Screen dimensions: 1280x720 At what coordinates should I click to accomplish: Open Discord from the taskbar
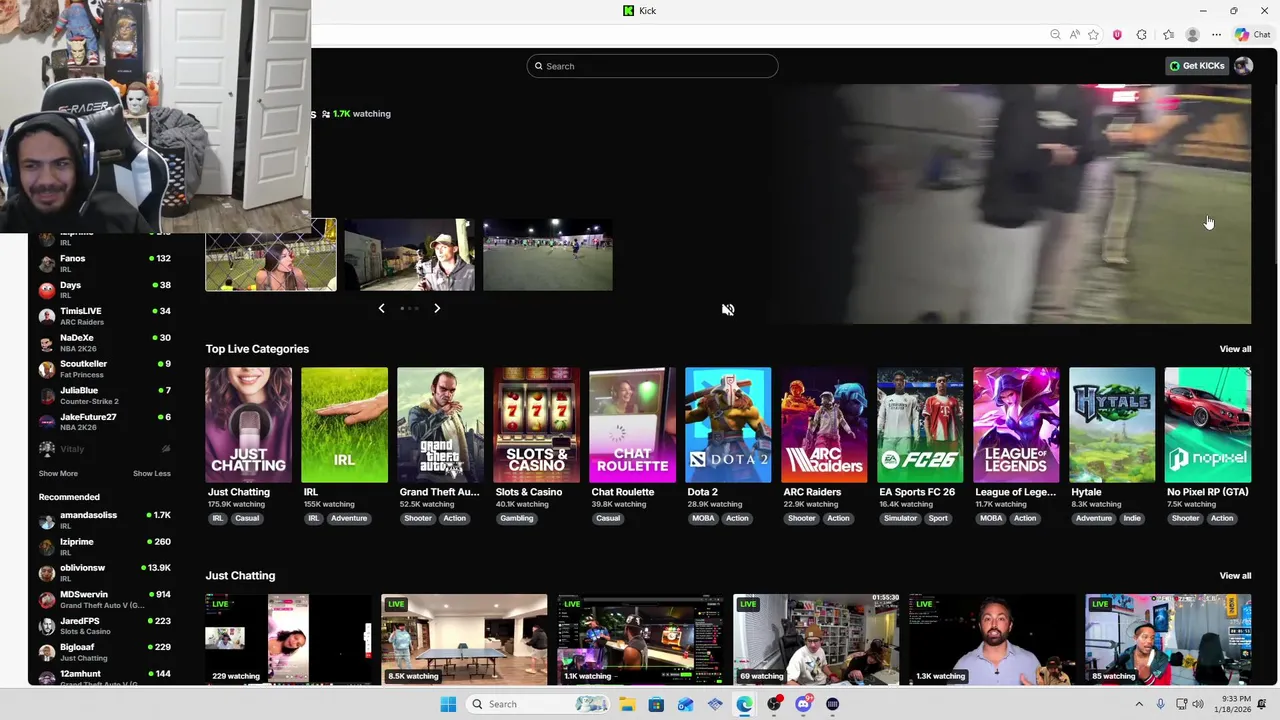pos(803,704)
